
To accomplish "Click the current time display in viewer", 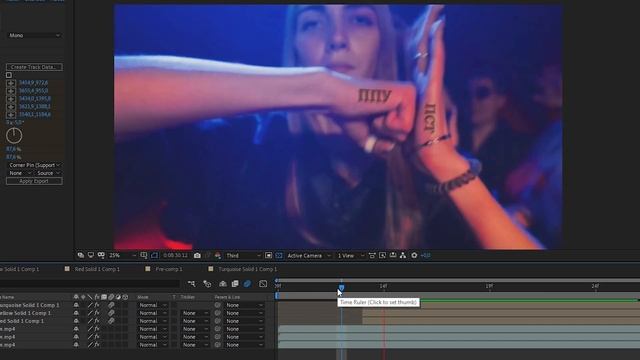I will coord(176,256).
